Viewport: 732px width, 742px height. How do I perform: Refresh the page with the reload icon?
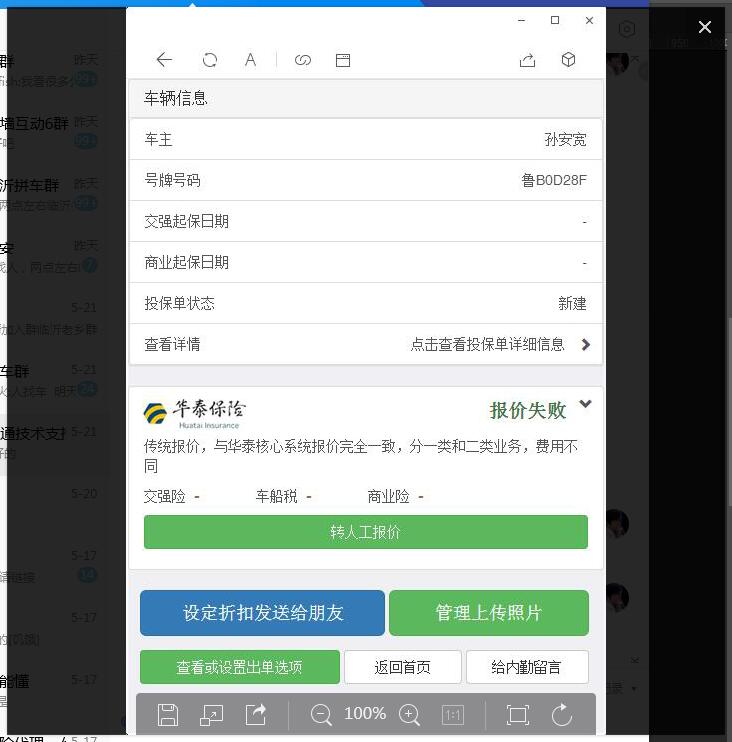pos(210,60)
